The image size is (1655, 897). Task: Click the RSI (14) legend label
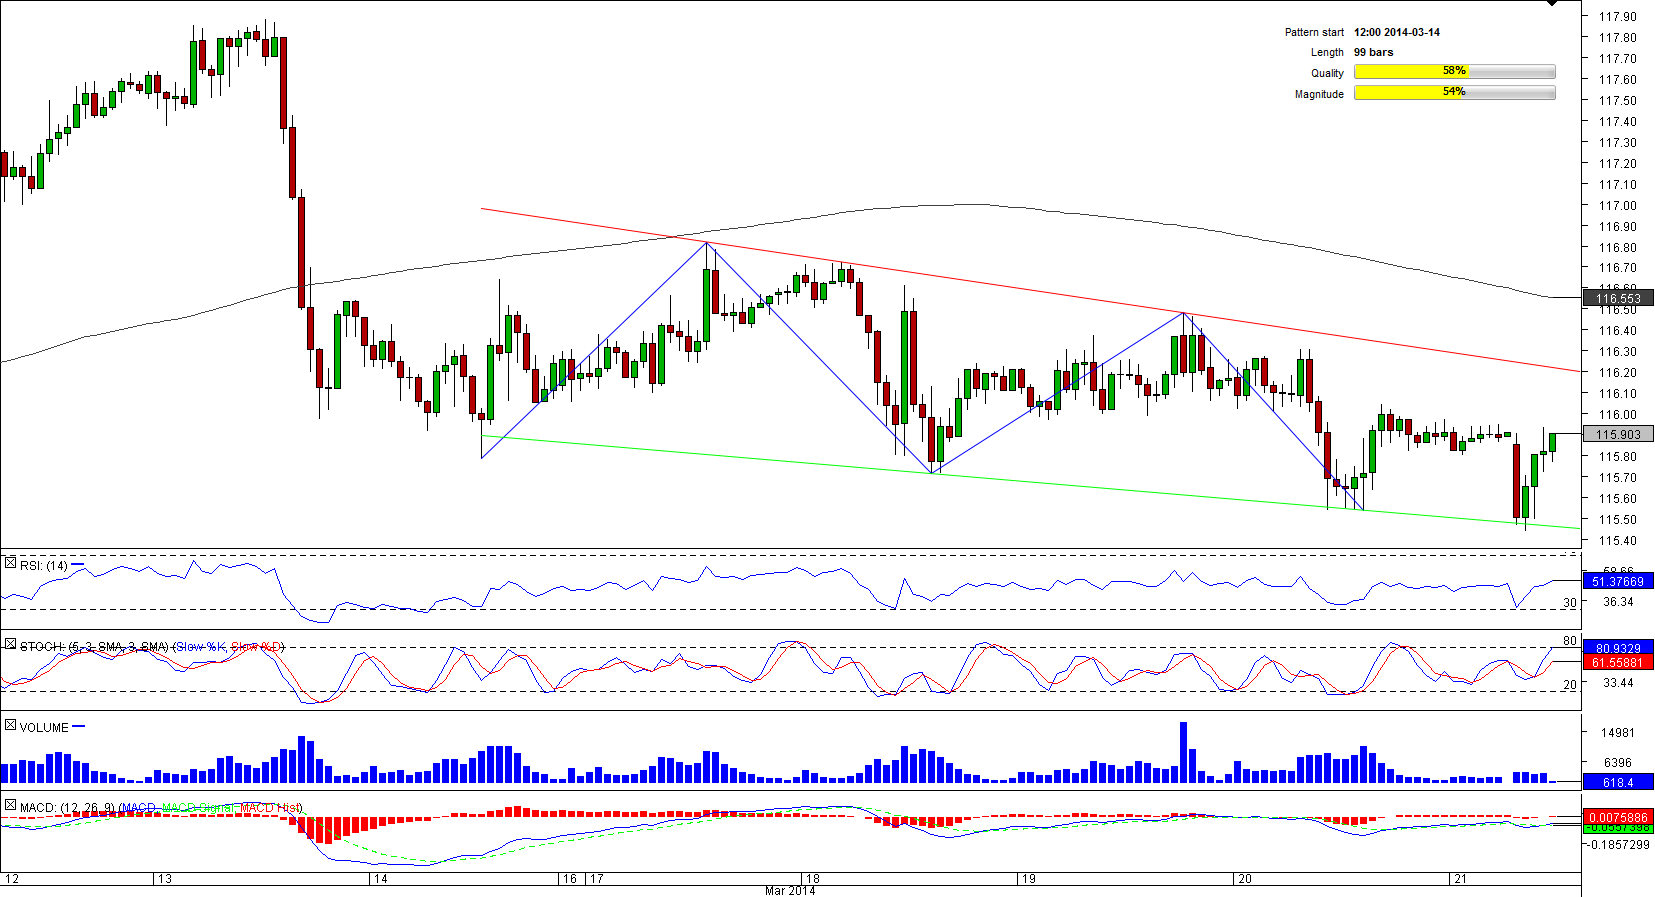pyautogui.click(x=44, y=566)
